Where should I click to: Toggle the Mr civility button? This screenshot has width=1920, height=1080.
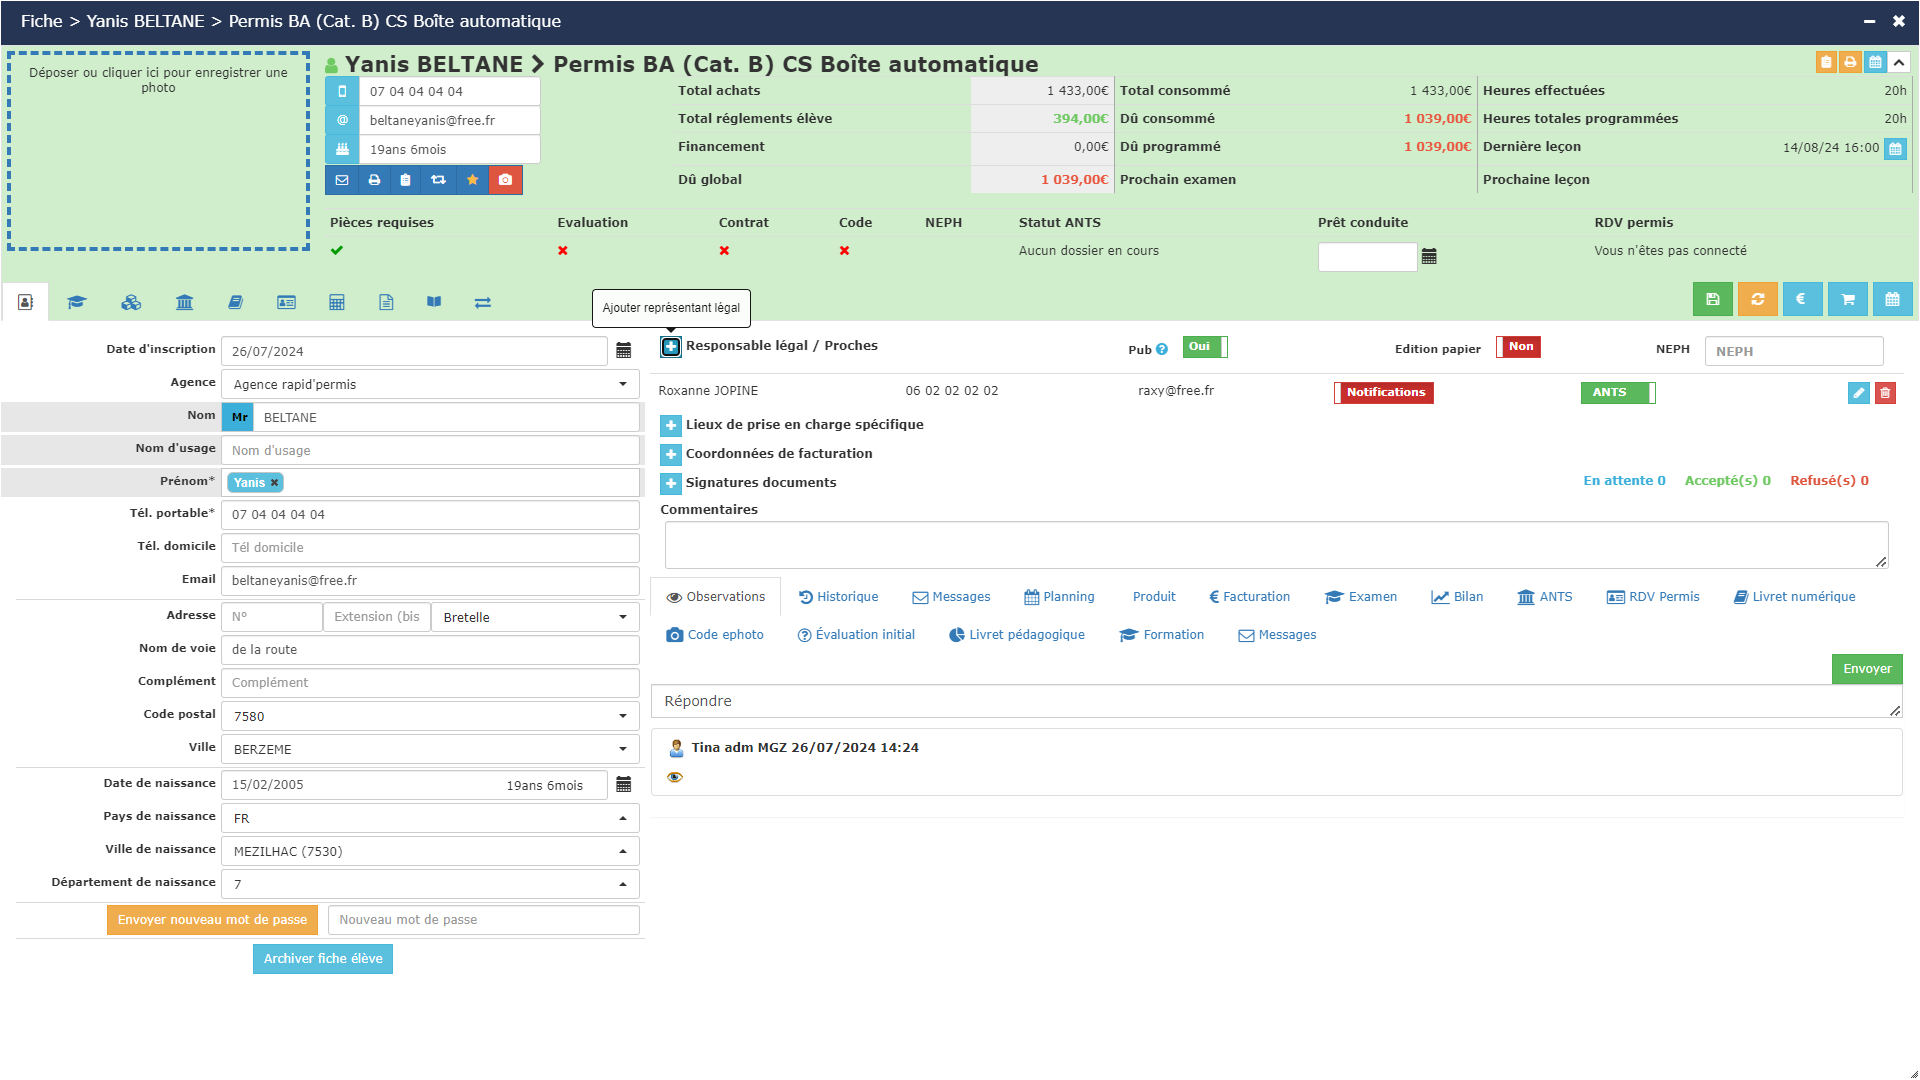pyautogui.click(x=239, y=417)
